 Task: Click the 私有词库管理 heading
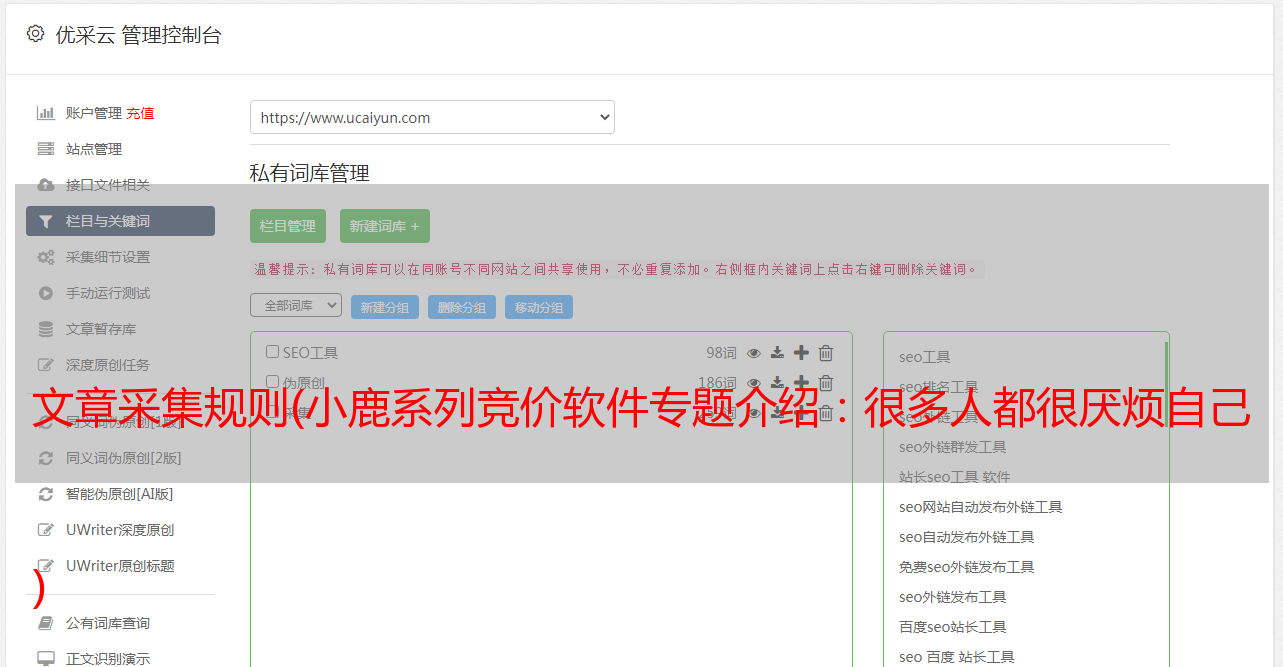pyautogui.click(x=310, y=173)
